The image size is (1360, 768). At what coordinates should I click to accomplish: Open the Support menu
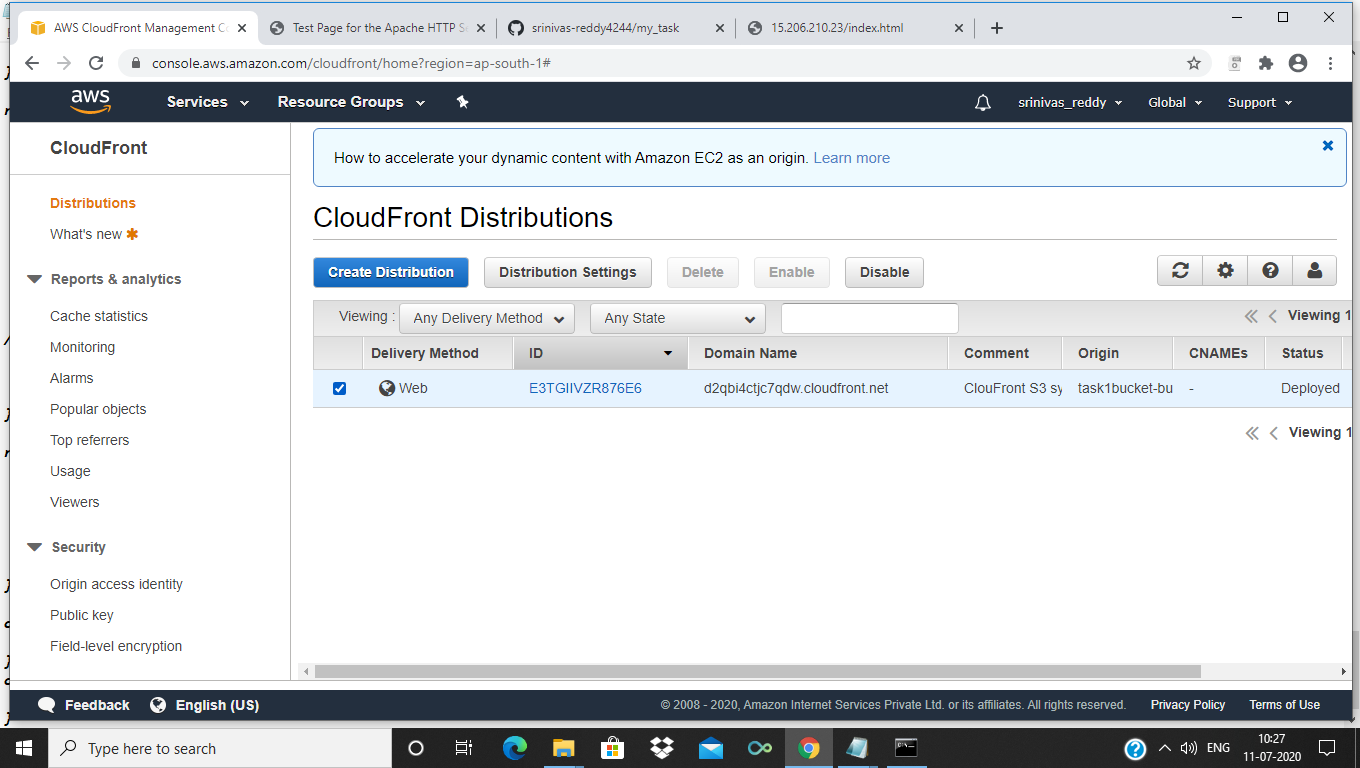1260,102
